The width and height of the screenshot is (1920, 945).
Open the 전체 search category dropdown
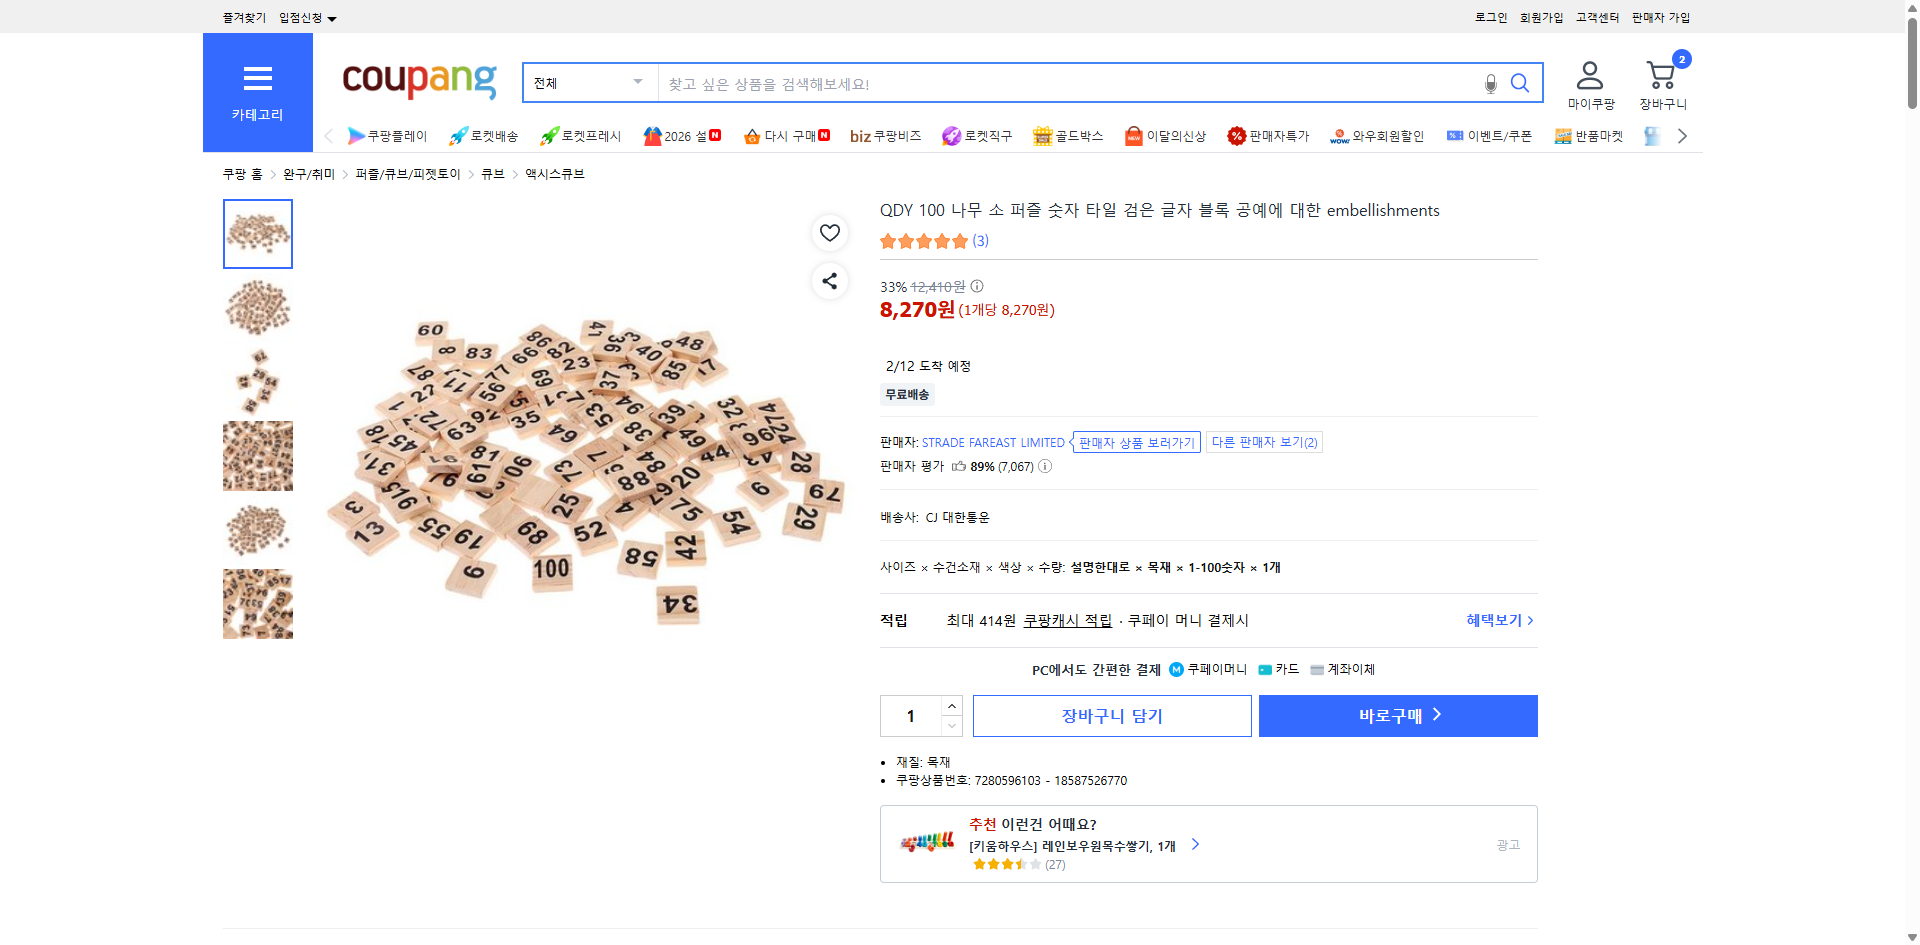pyautogui.click(x=589, y=83)
